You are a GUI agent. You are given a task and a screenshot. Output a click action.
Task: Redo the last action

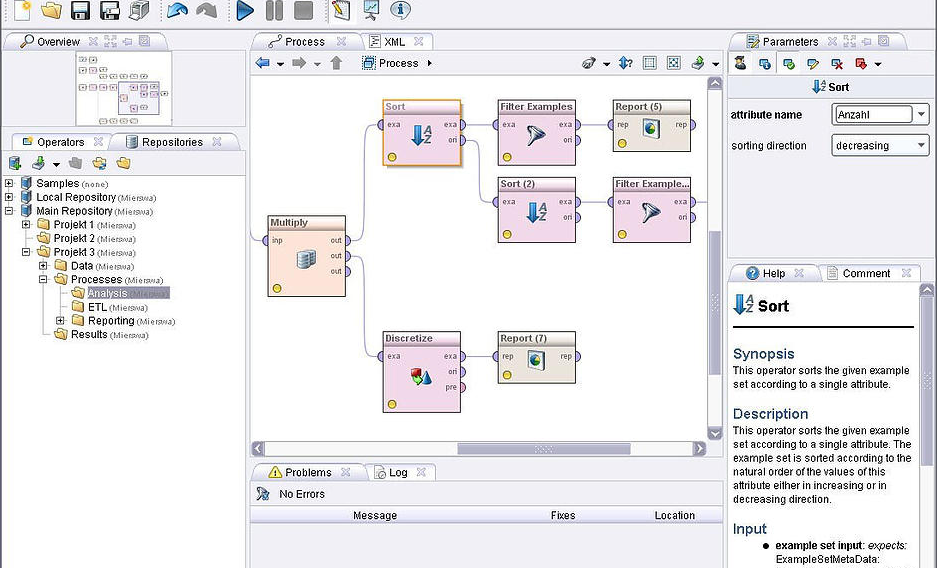click(206, 10)
